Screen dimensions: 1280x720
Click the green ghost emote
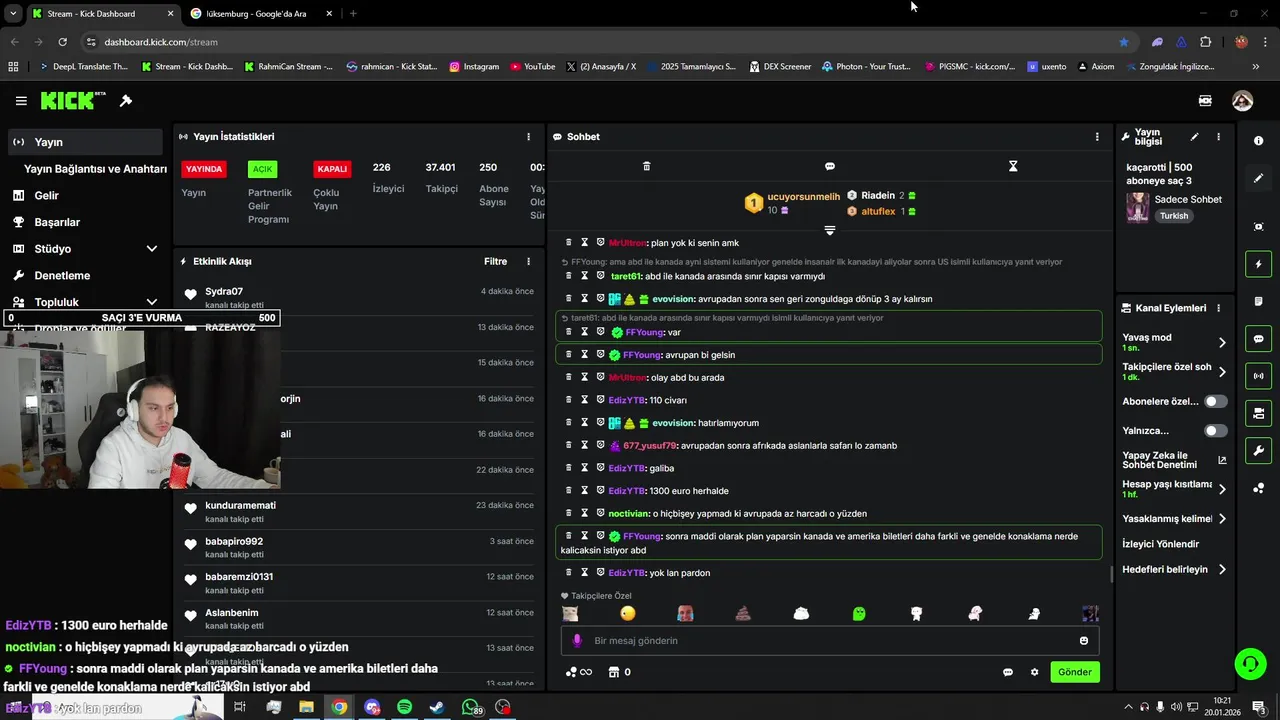point(859,613)
